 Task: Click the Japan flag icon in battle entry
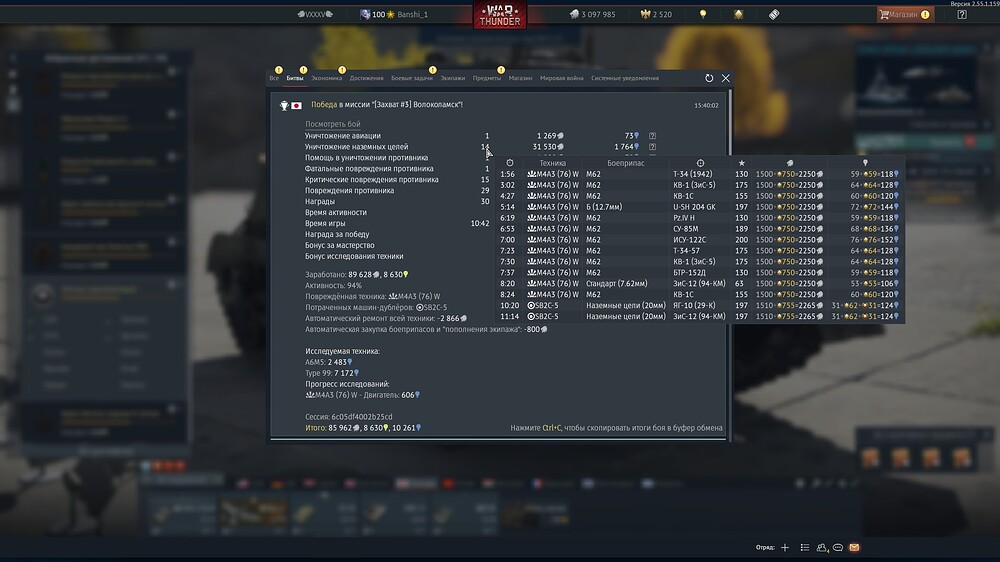[x=297, y=105]
